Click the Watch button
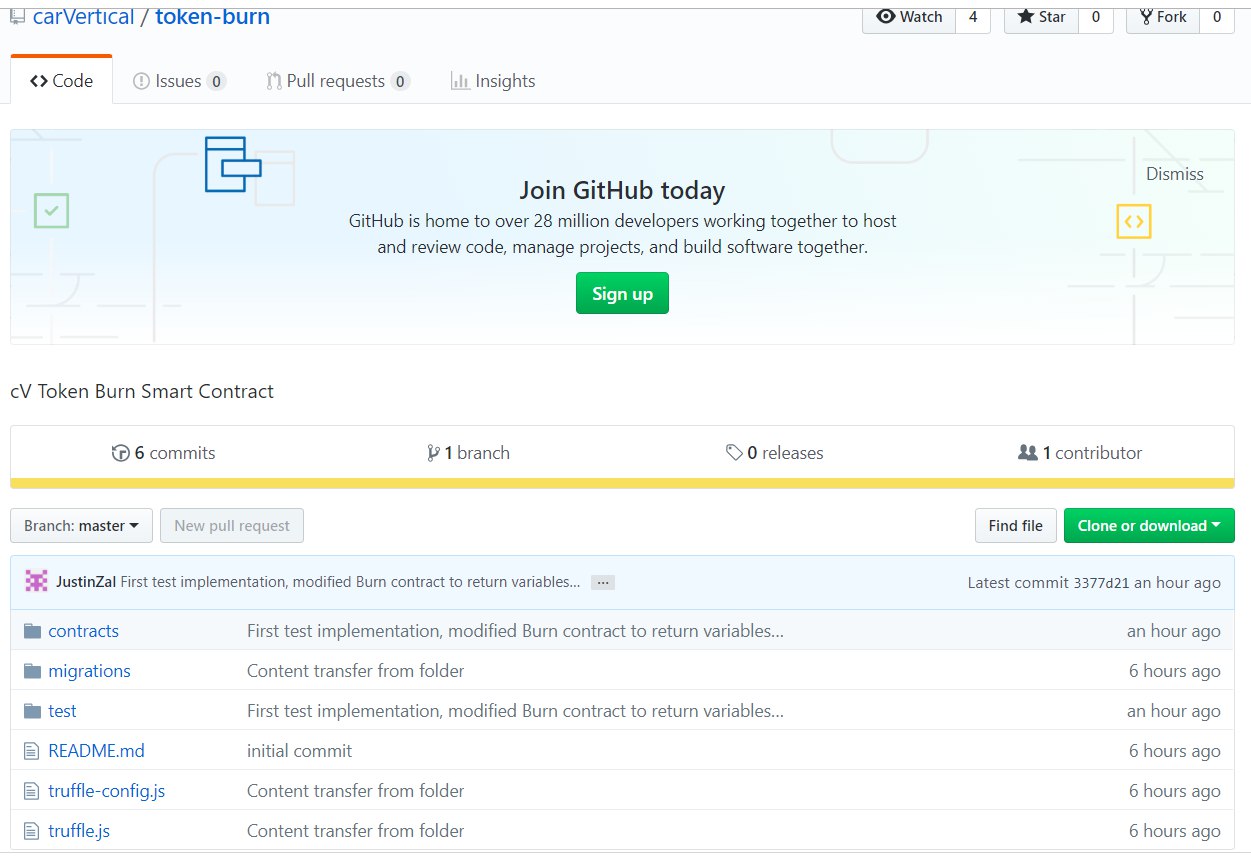This screenshot has width=1251, height=856. click(909, 17)
